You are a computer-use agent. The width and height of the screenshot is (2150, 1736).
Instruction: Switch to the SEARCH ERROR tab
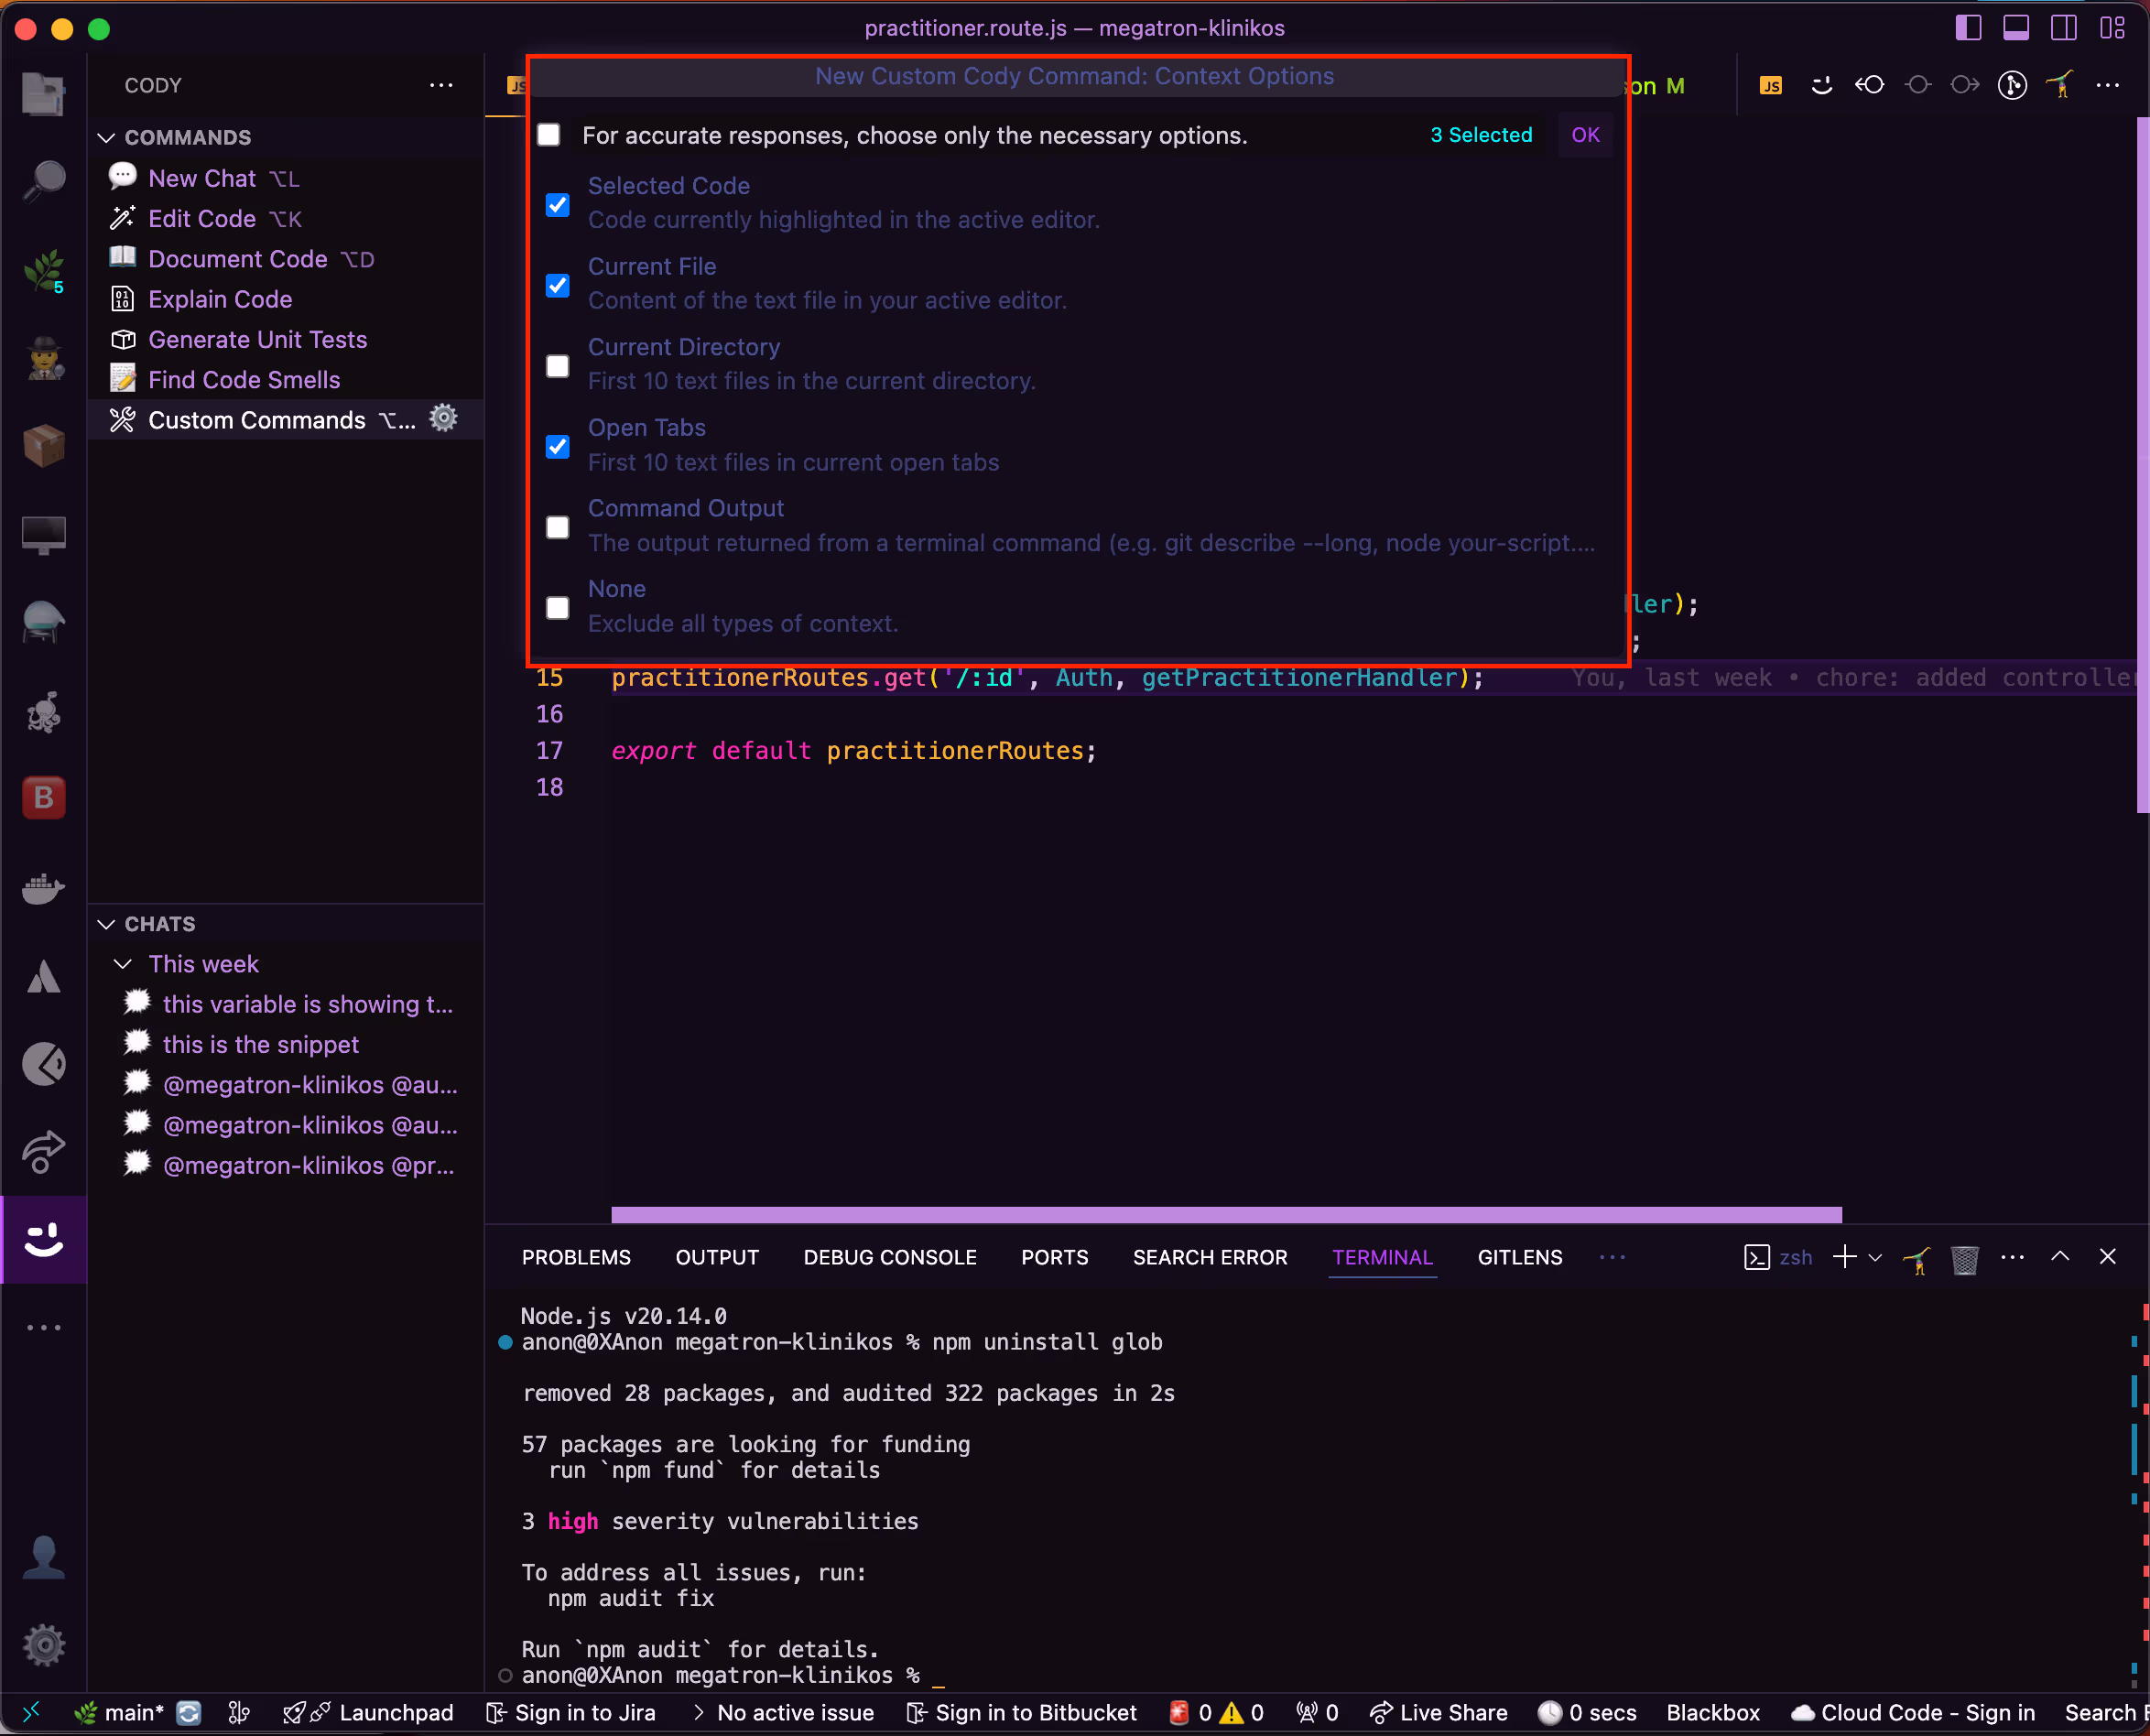pos(1210,1258)
